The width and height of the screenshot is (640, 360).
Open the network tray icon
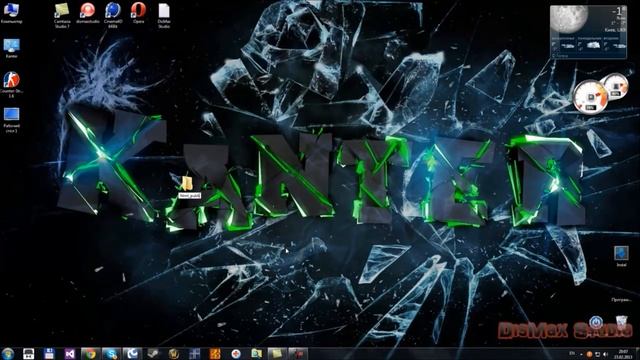(598, 354)
